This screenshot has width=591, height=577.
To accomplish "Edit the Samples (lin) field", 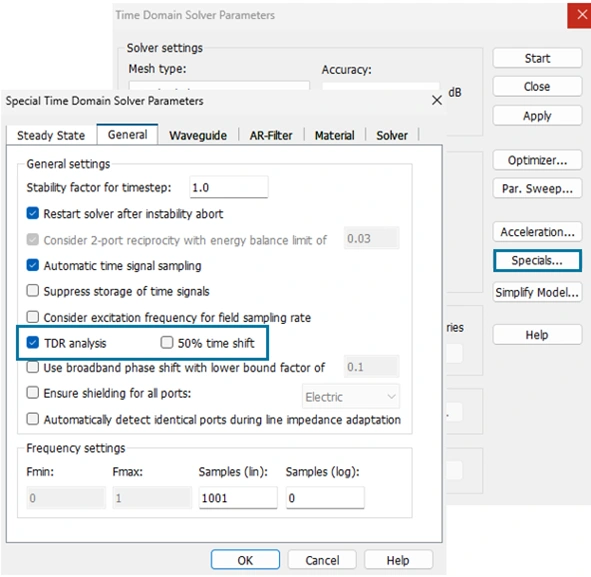I will 238,498.
